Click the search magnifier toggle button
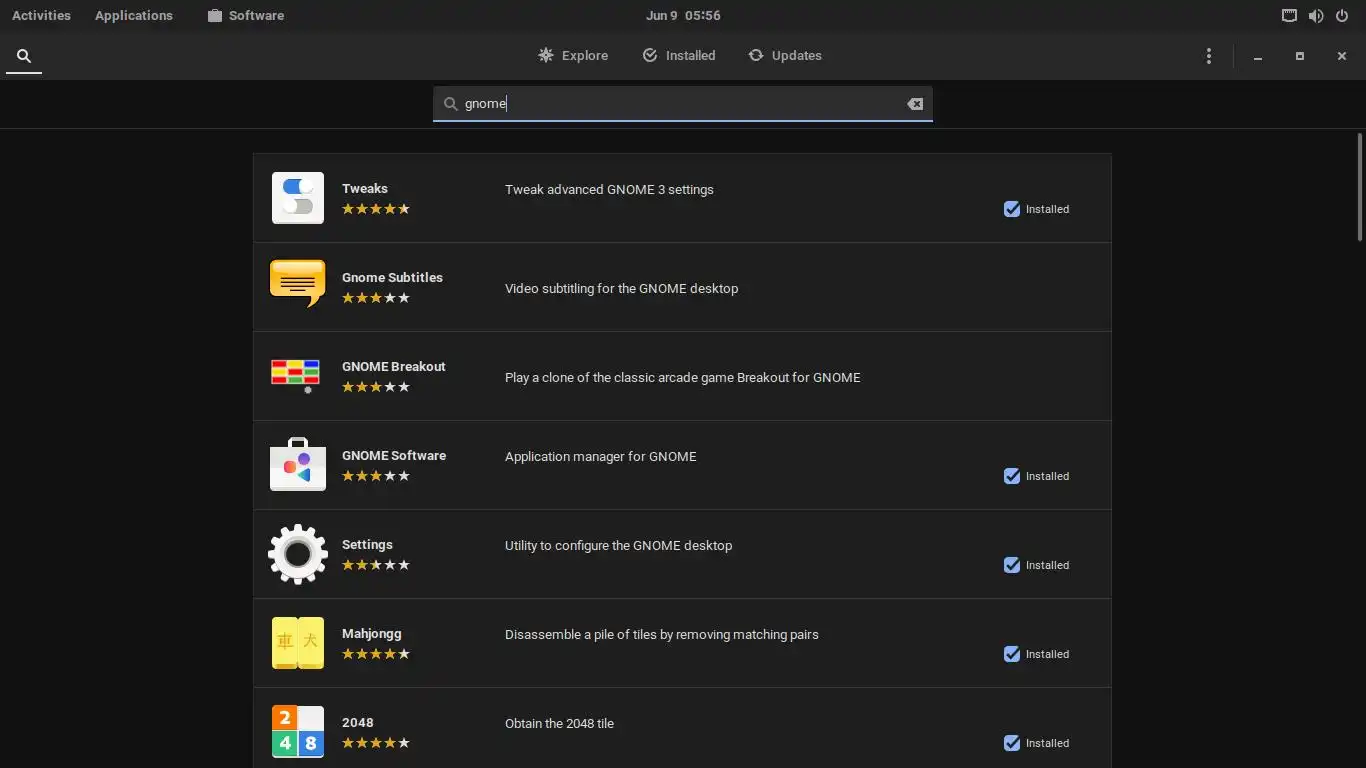The image size is (1366, 768). (x=24, y=56)
